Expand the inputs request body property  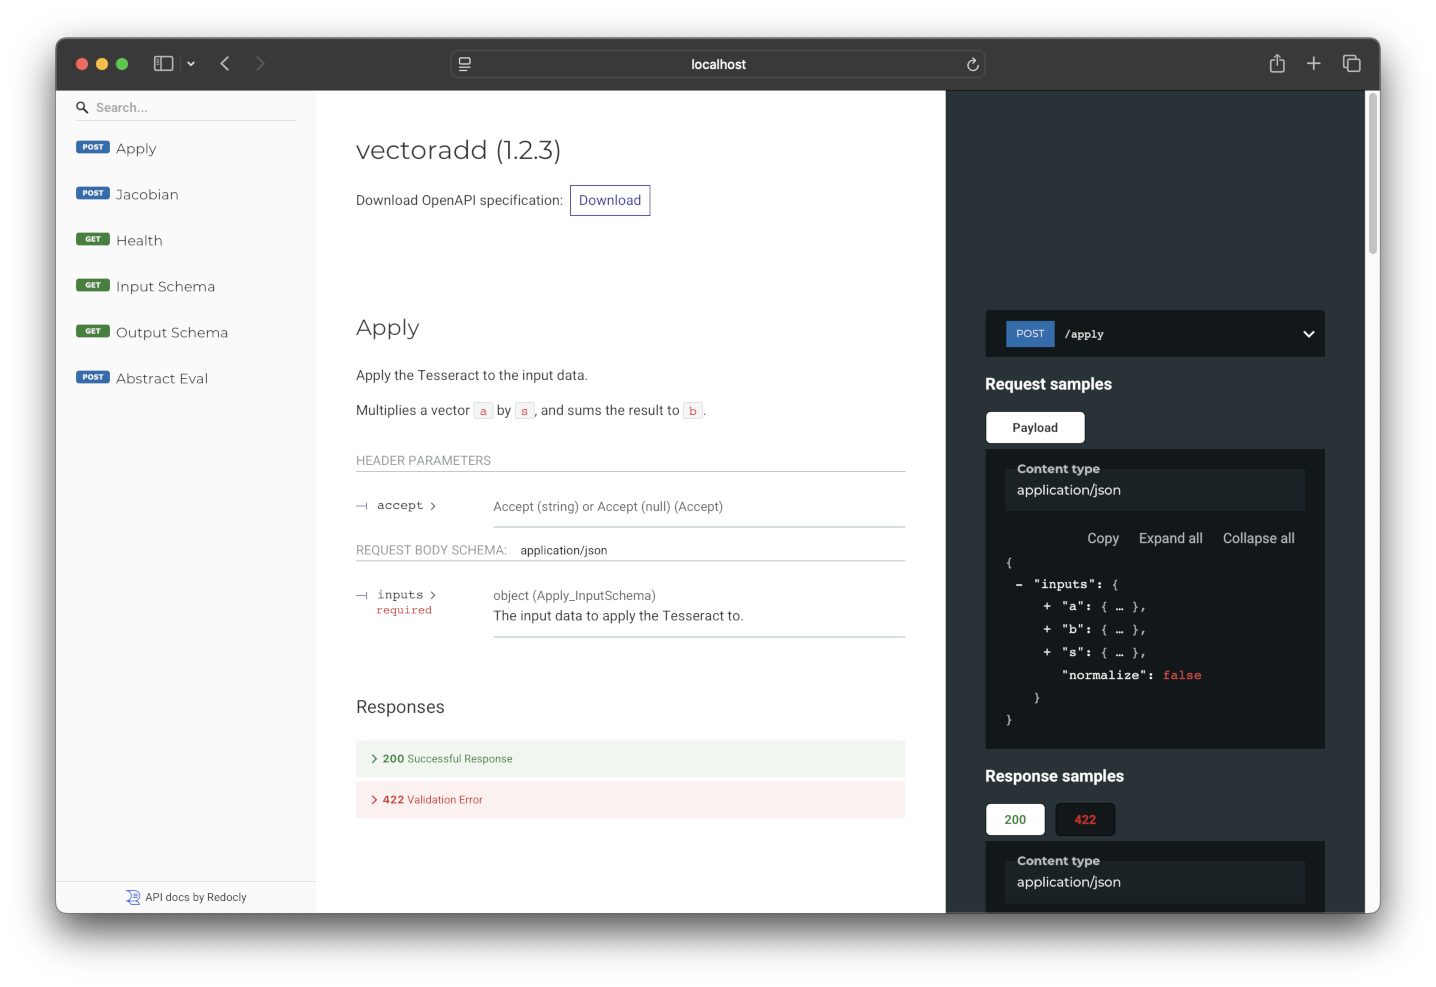[406, 595]
